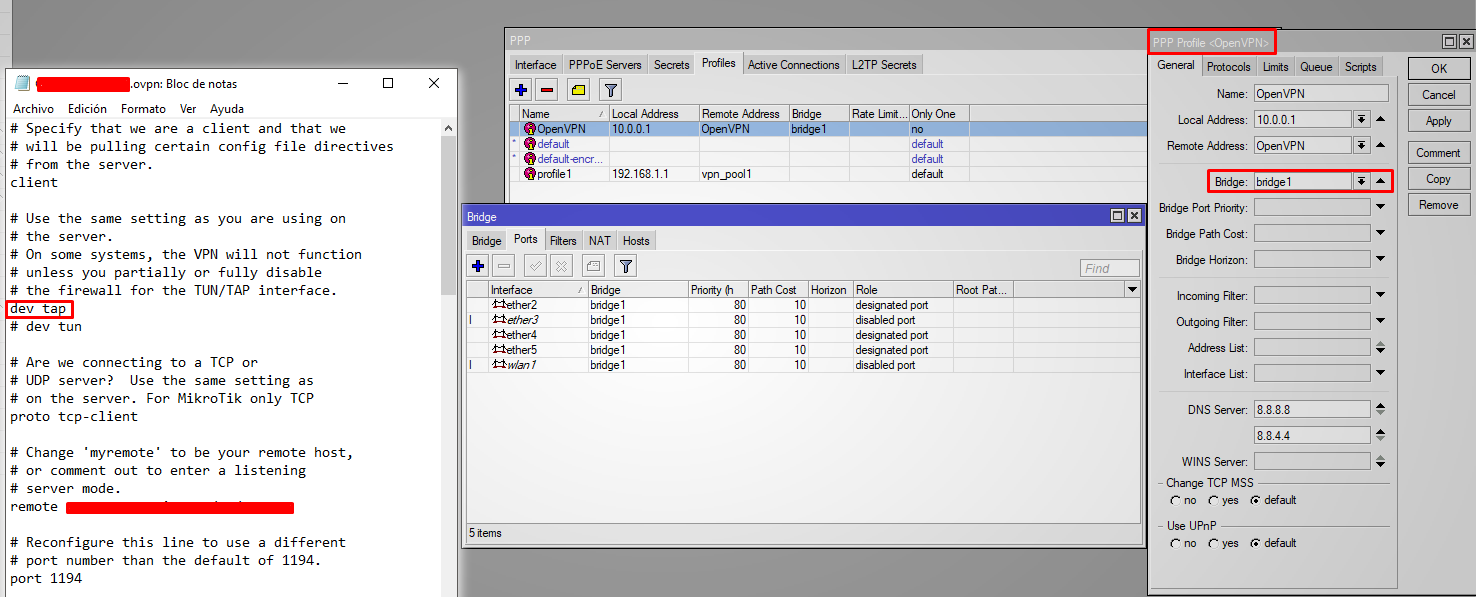Screen dimensions: 1476x597
Task: Click the wlan1 port interface icon
Action: [x=498, y=365]
